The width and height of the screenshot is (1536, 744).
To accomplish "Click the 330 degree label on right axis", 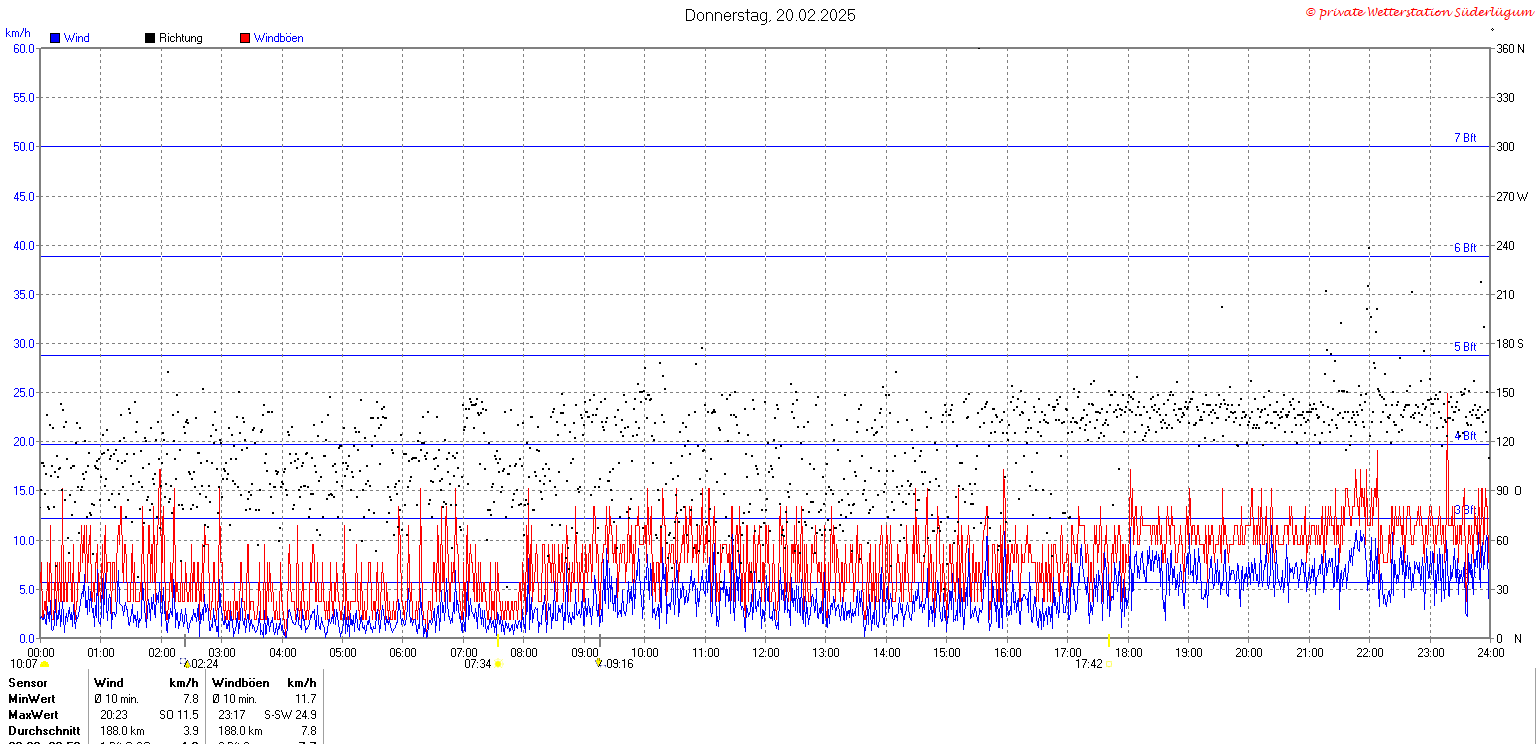I will [x=1505, y=98].
